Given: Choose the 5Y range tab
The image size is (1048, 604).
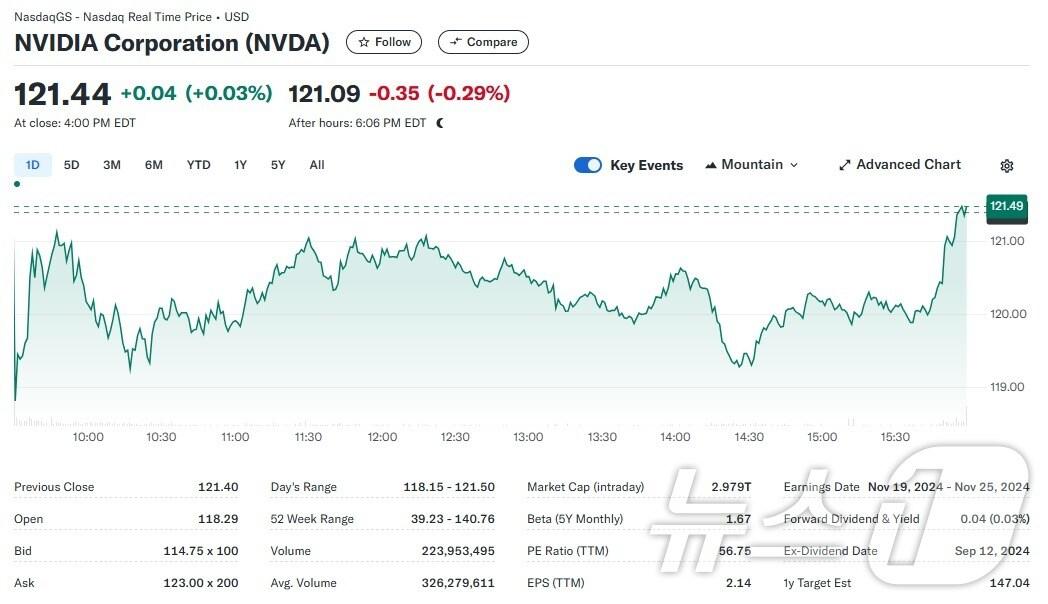Looking at the screenshot, I should pyautogui.click(x=278, y=165).
